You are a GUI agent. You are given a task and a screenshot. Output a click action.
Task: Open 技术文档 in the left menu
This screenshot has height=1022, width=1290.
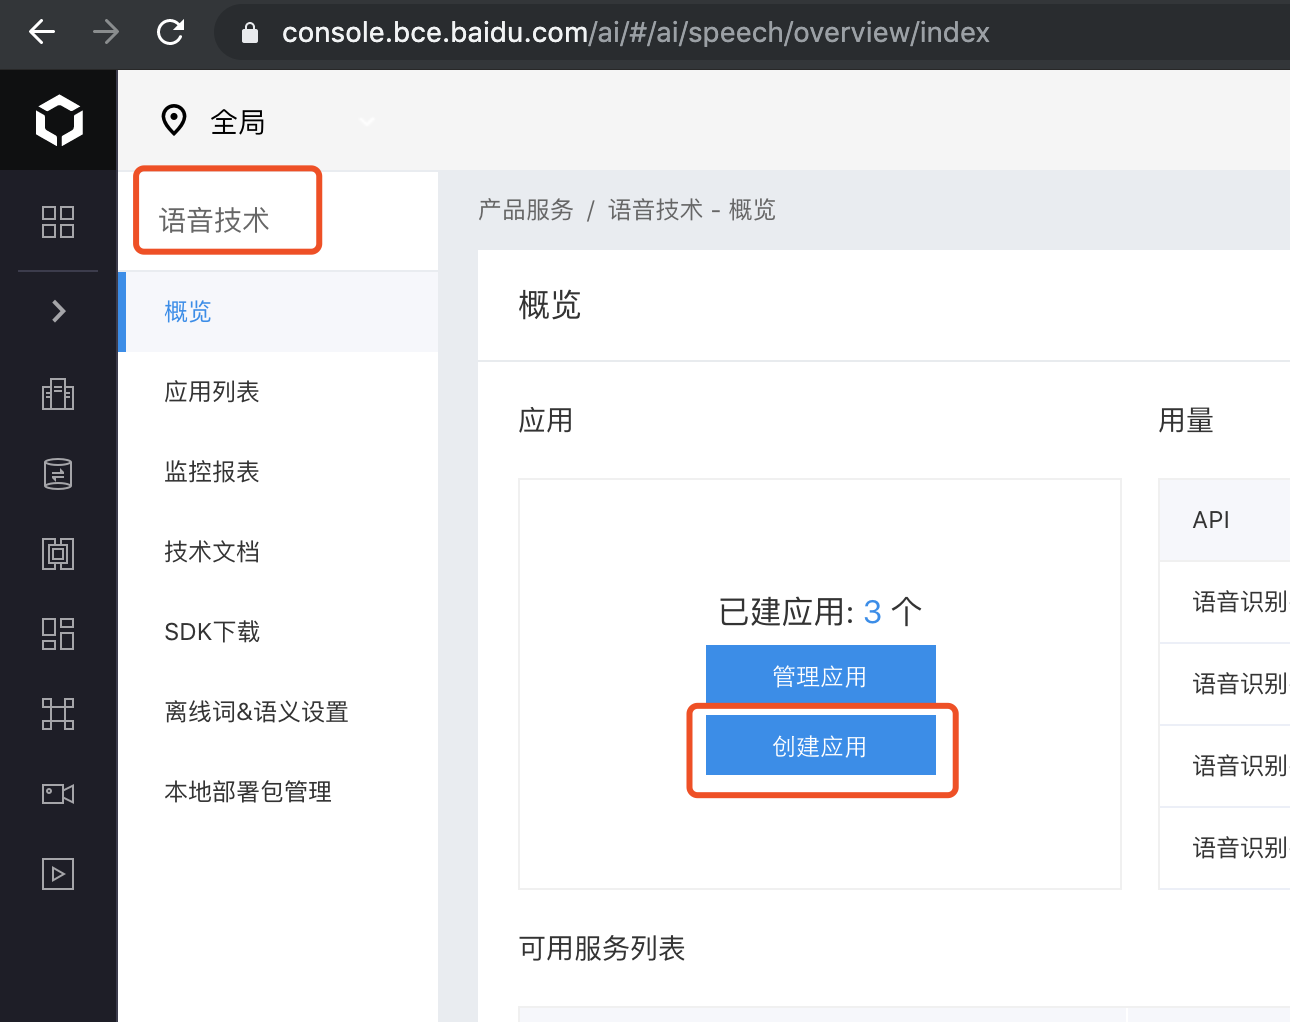coord(278,552)
